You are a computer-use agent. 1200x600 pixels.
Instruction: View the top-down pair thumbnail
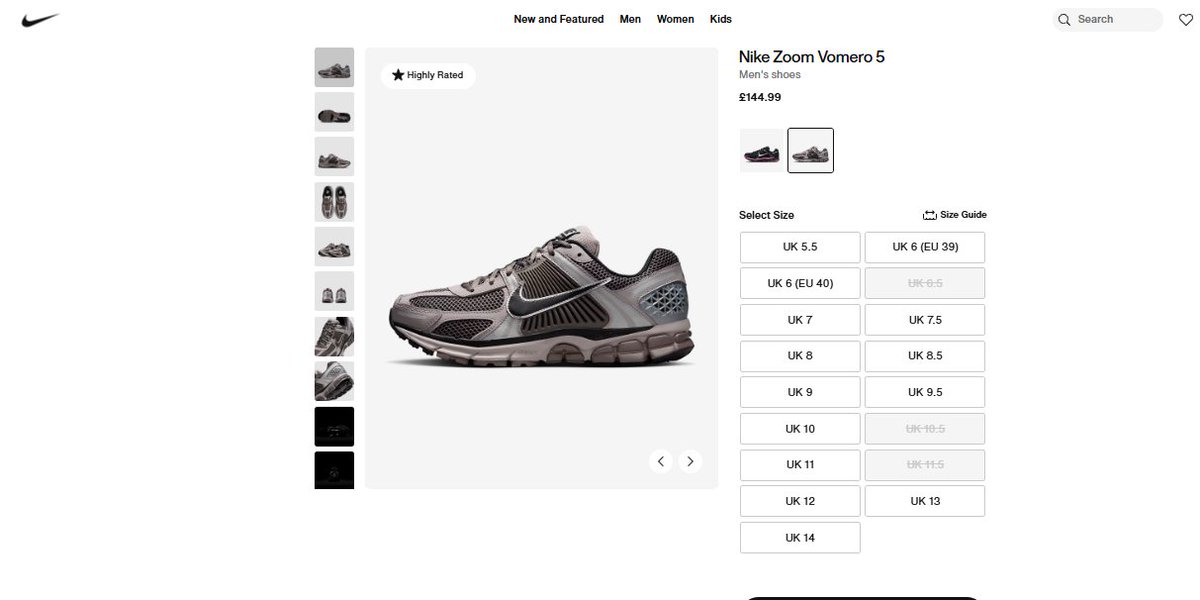pos(334,202)
